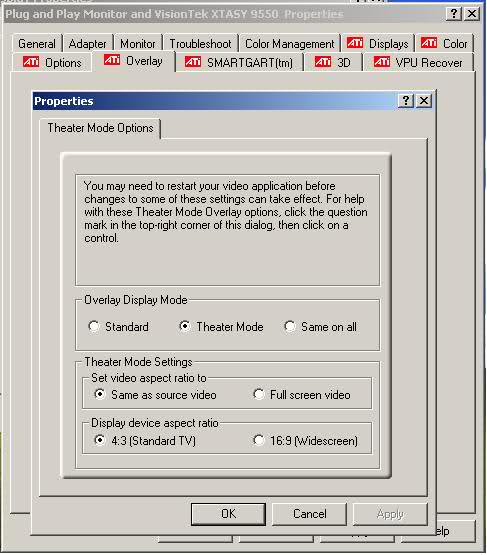487x555 pixels.
Task: Click the 'You may need to restart' help text
Action: [225, 212]
